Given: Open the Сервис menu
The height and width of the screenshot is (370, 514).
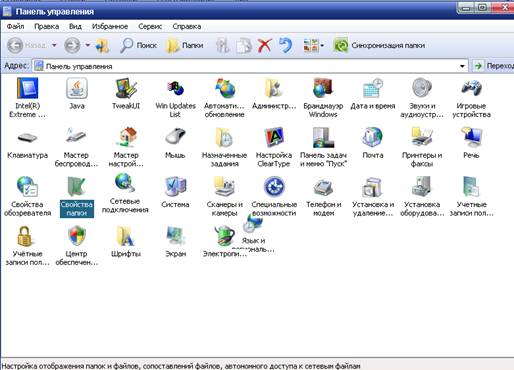Looking at the screenshot, I should pyautogui.click(x=150, y=26).
